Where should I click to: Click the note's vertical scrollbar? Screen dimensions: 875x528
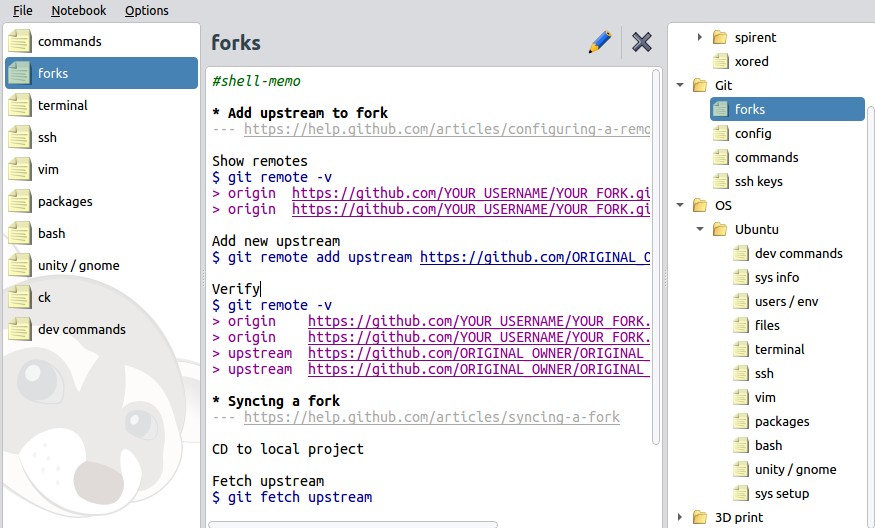656,257
